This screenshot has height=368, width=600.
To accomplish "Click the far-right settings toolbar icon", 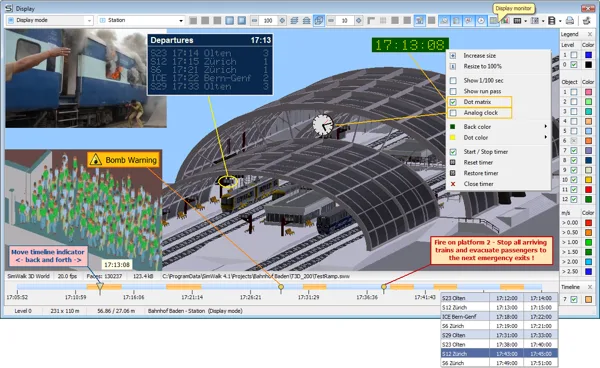I will coord(587,21).
